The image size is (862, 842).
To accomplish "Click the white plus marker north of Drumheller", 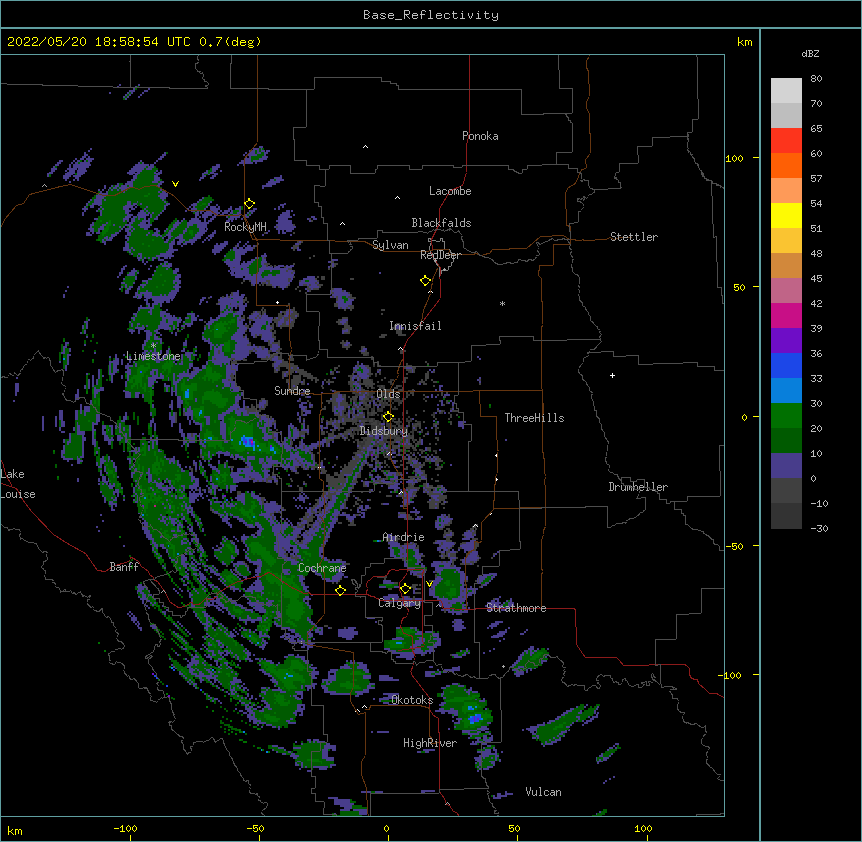I will (612, 375).
